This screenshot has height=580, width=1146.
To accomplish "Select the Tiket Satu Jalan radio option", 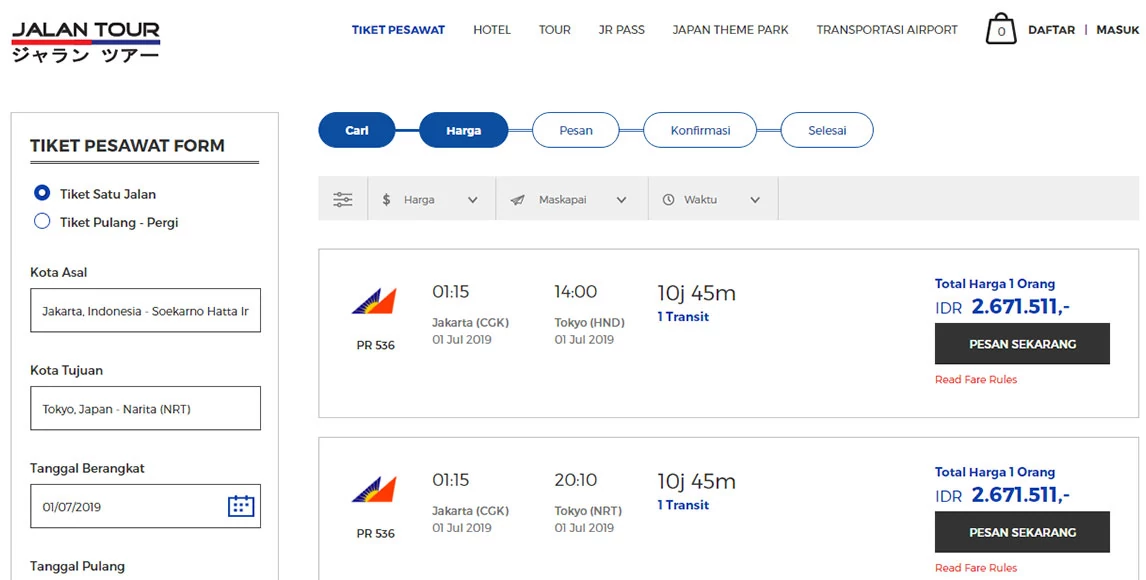I will coord(42,193).
